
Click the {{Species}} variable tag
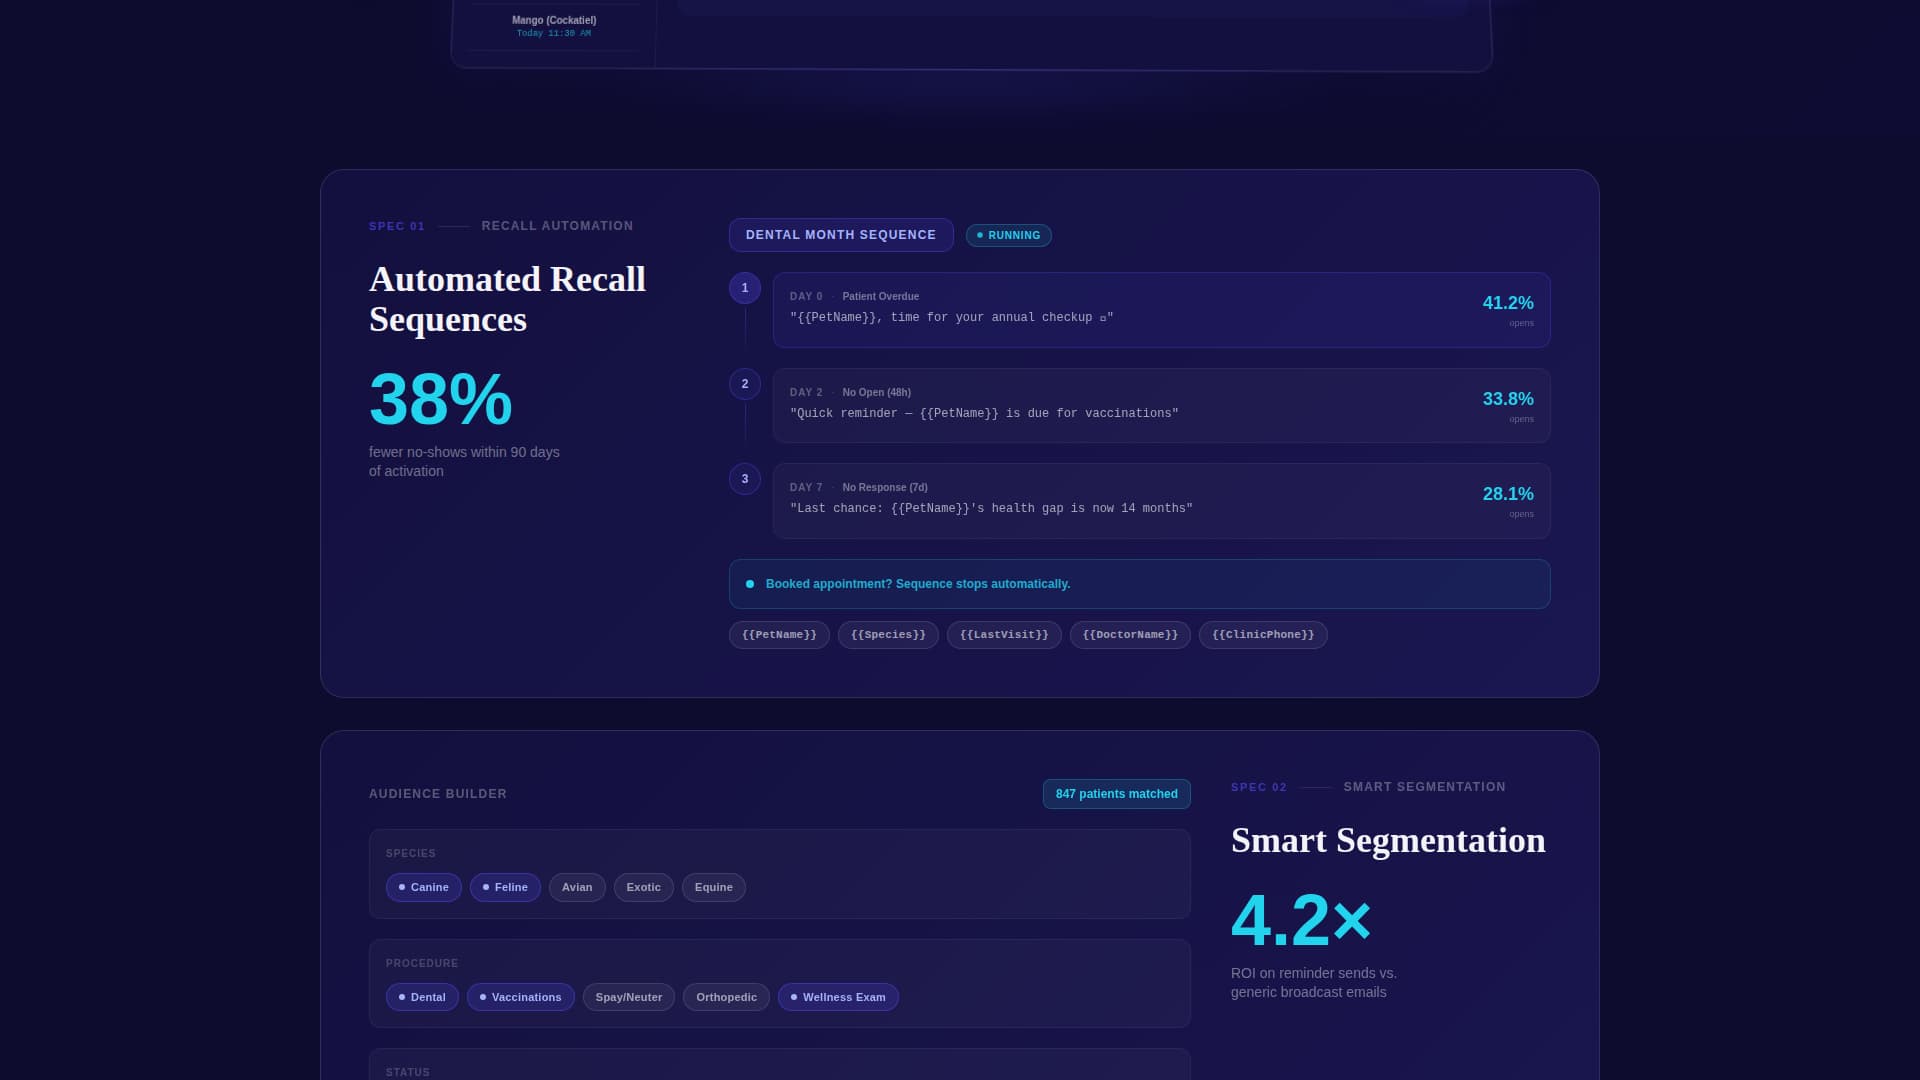(x=888, y=635)
